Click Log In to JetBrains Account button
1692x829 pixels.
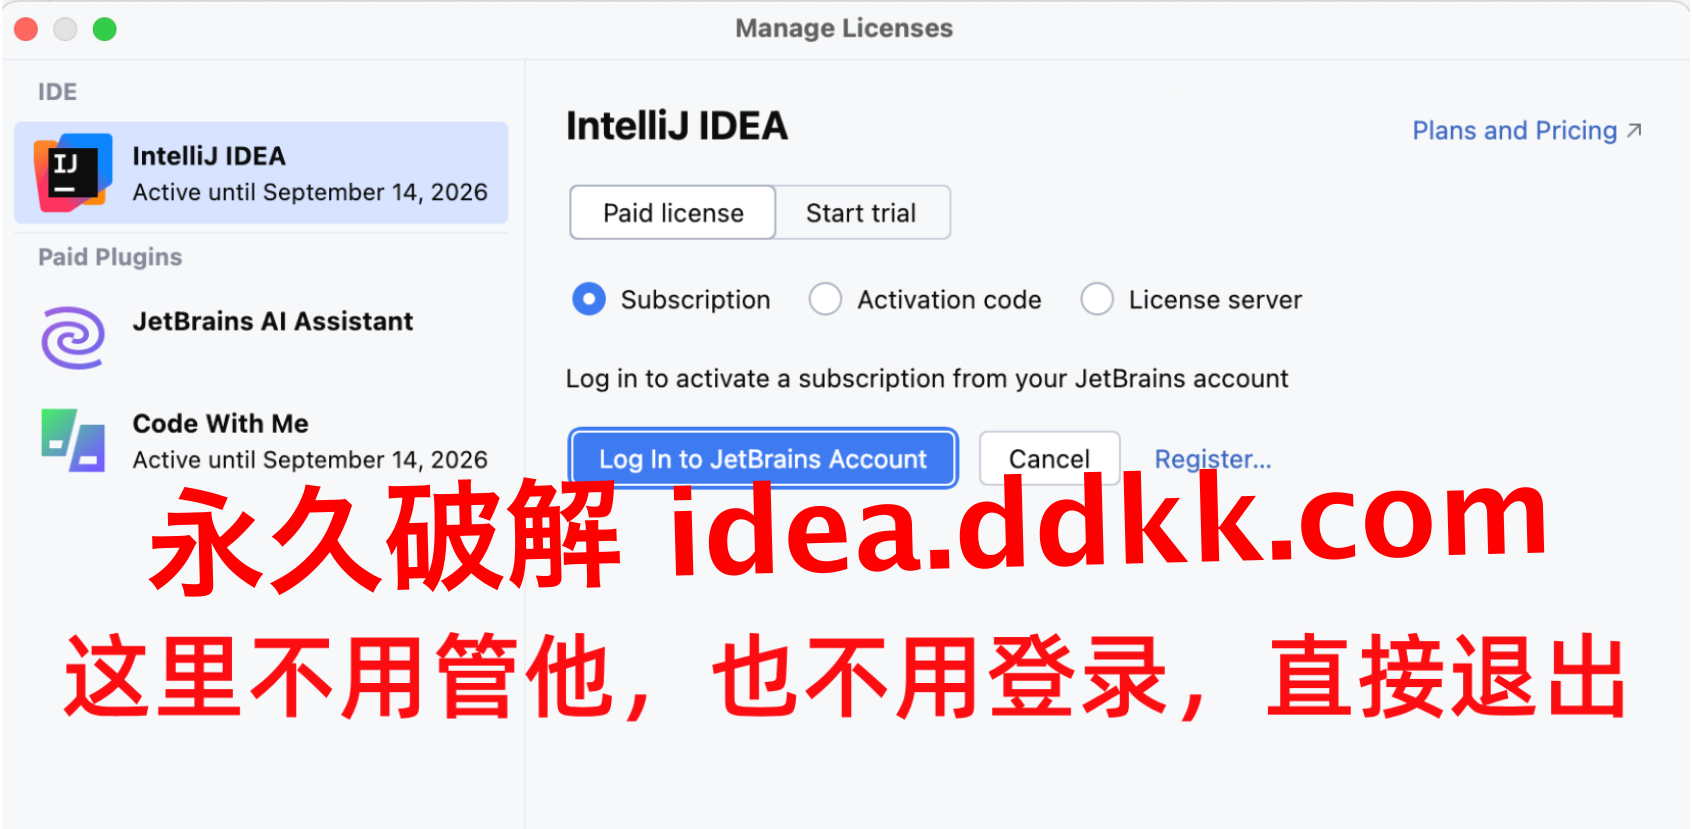point(763,458)
